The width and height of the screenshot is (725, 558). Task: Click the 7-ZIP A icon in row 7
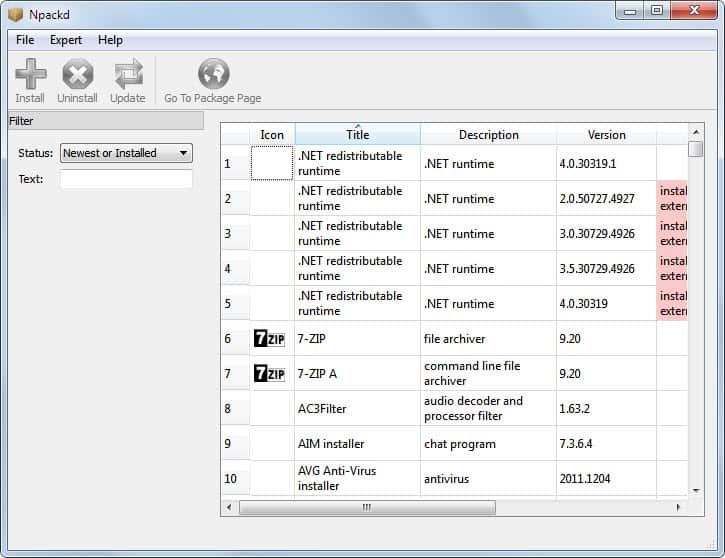(270, 374)
